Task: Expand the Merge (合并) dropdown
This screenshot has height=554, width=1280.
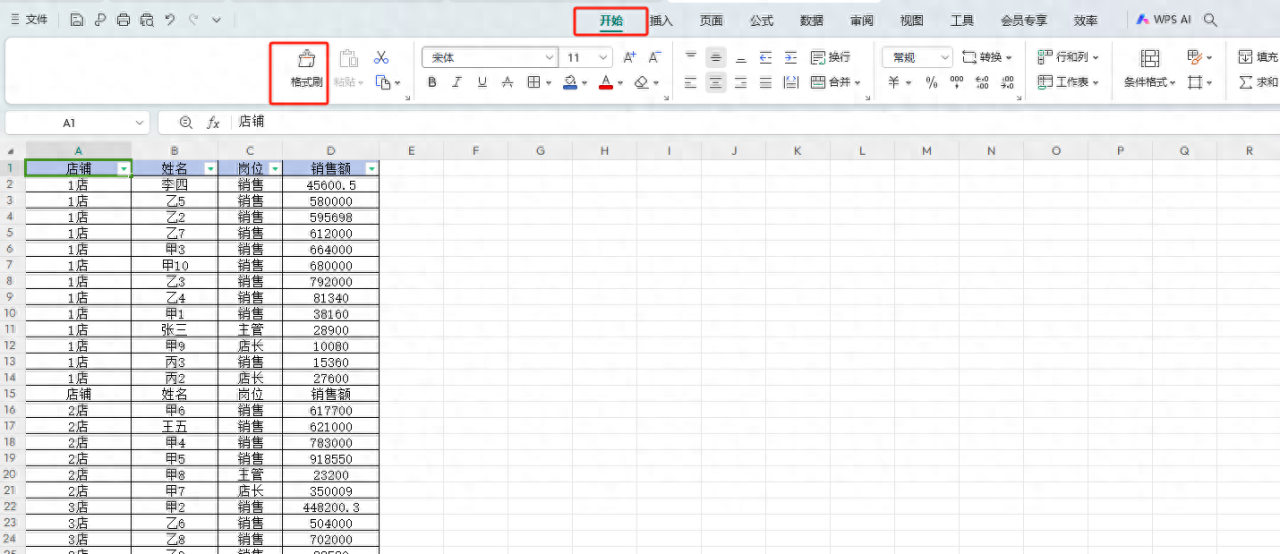Action: 858,83
